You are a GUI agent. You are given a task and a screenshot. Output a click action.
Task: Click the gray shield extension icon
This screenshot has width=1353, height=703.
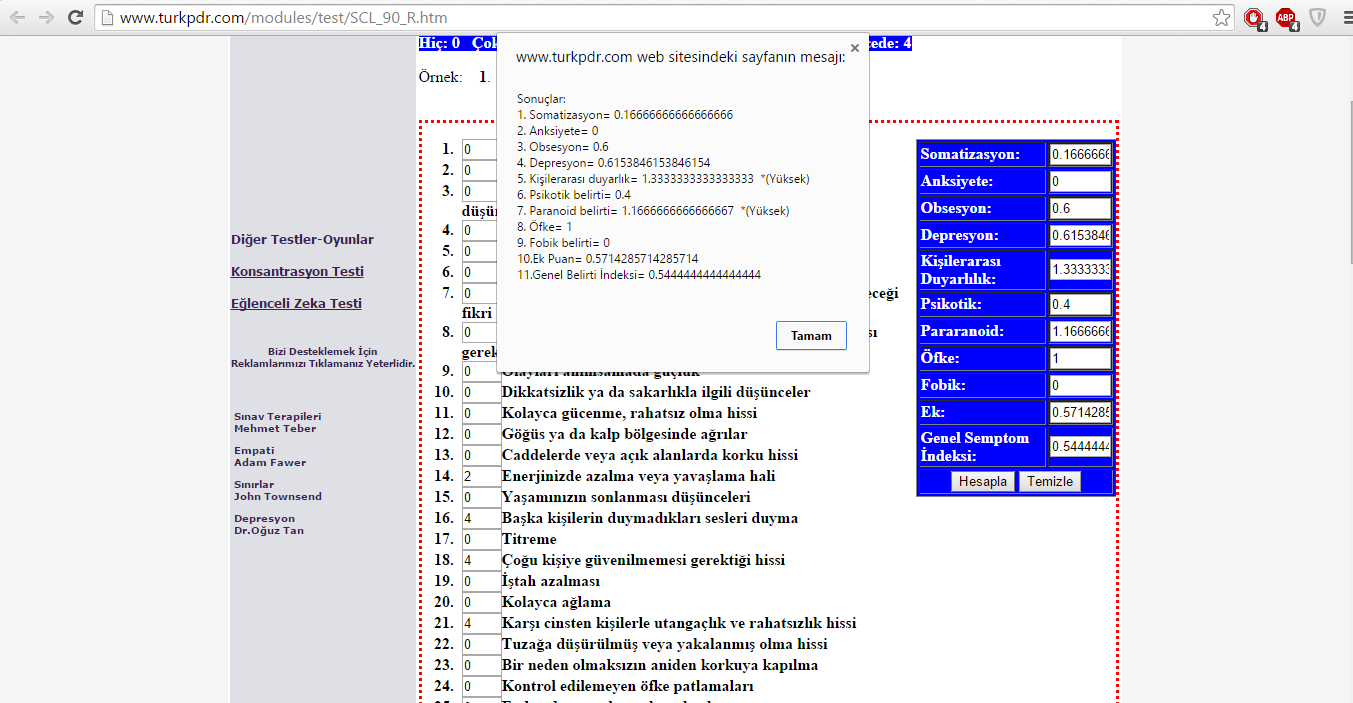(x=1317, y=18)
